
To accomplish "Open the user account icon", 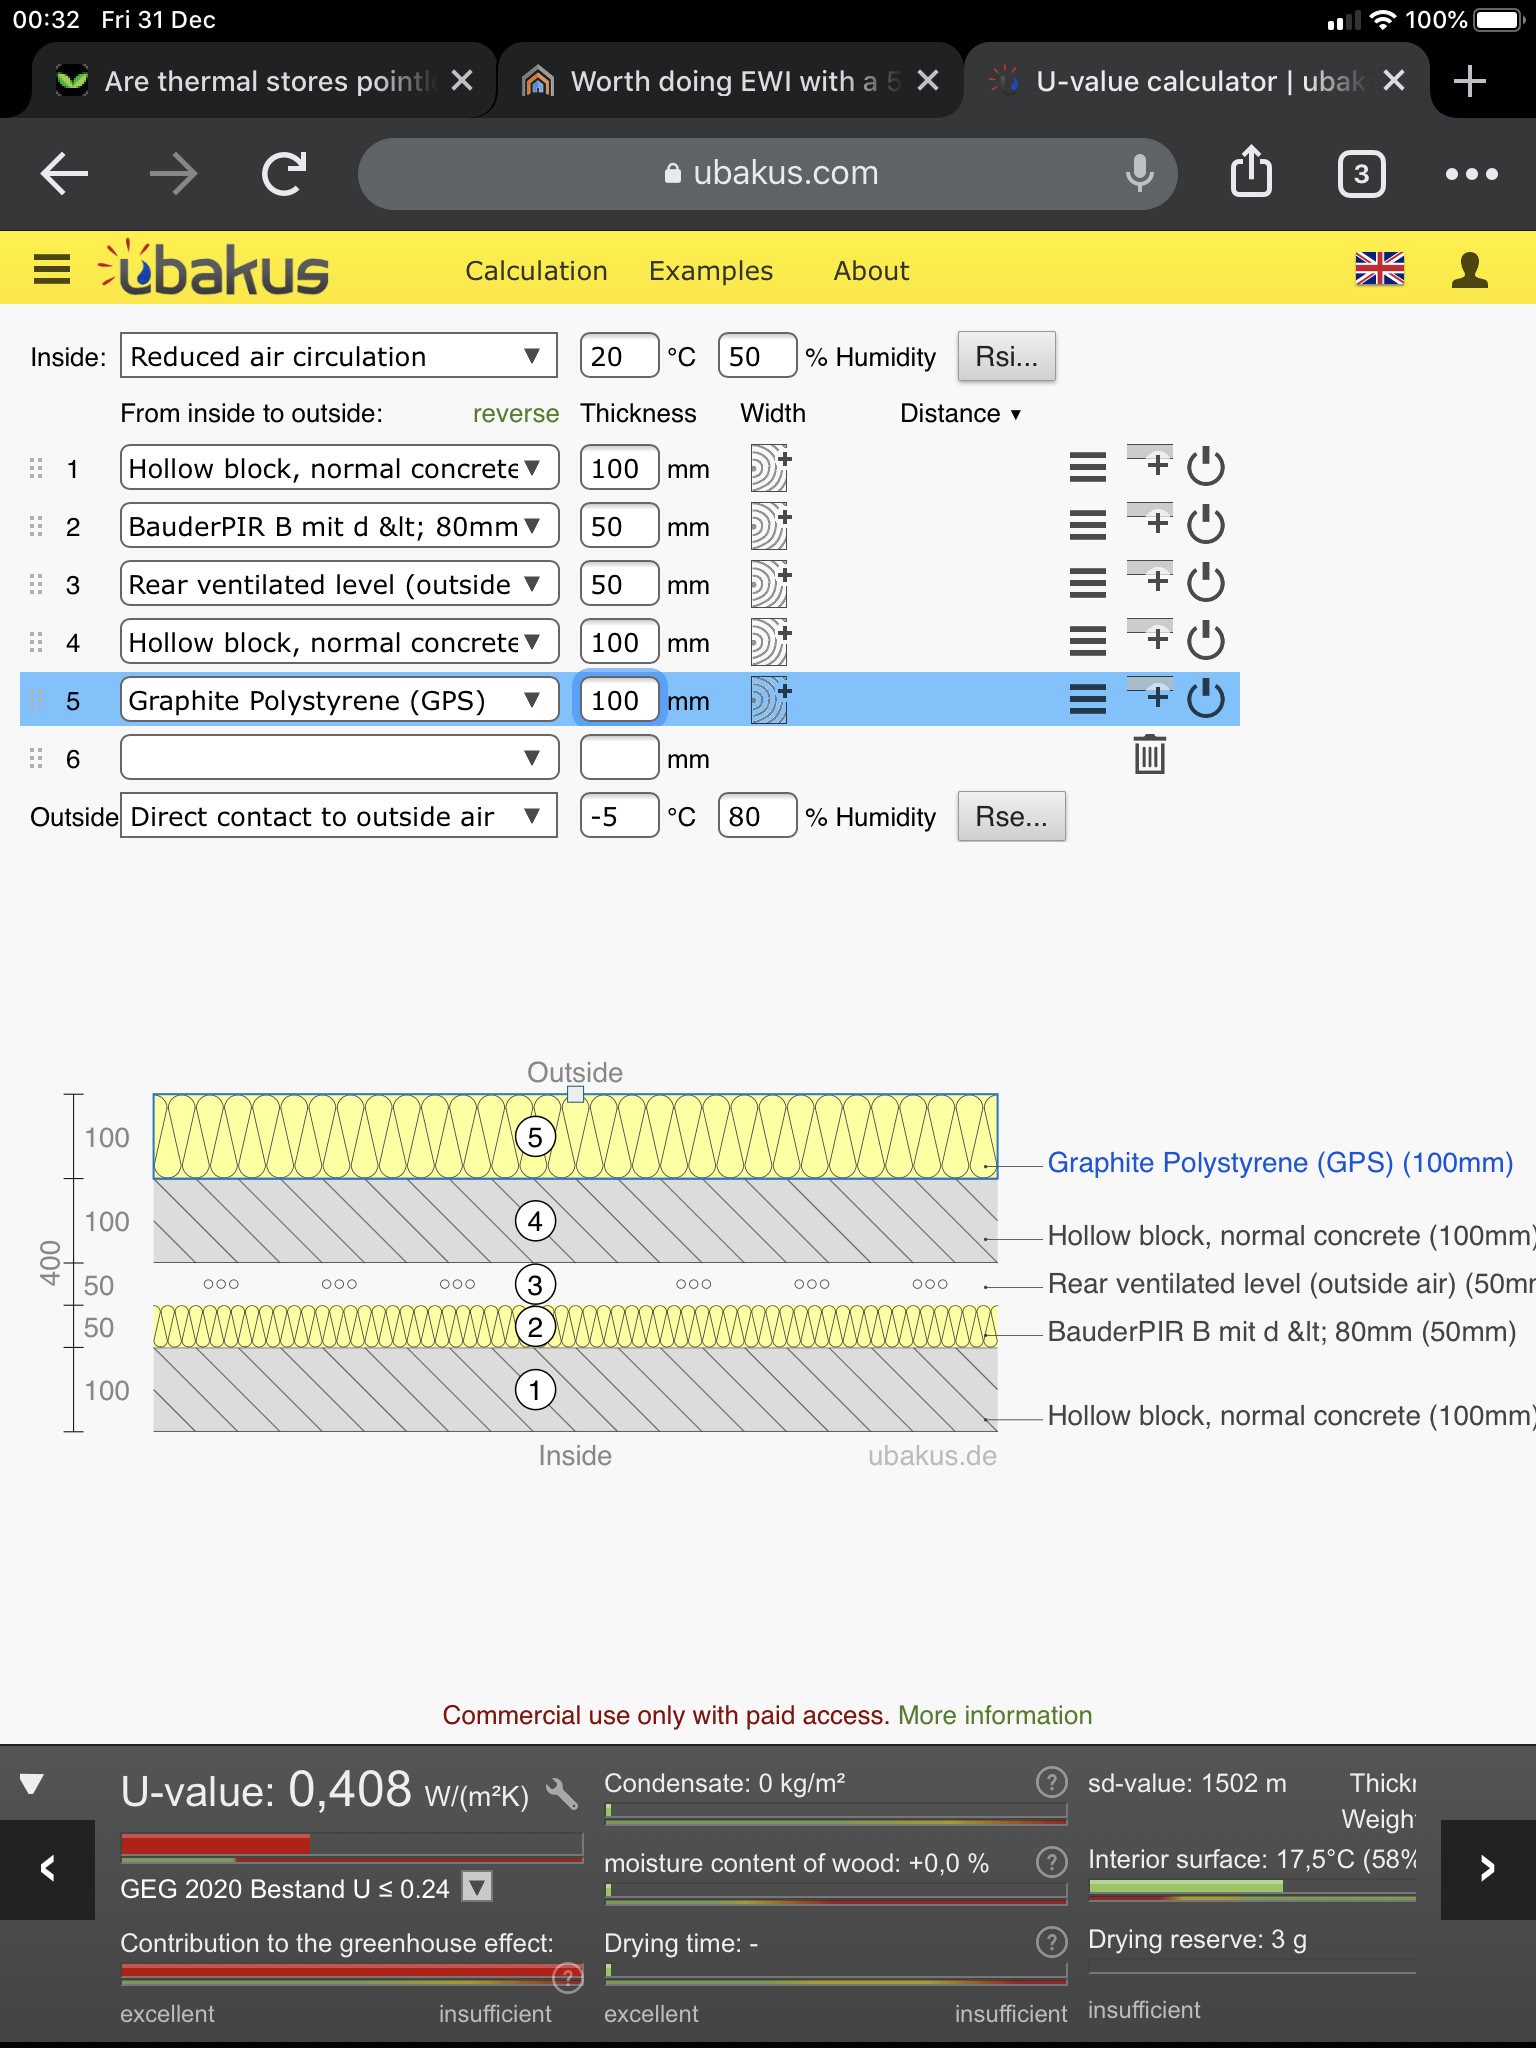I will click(x=1469, y=270).
